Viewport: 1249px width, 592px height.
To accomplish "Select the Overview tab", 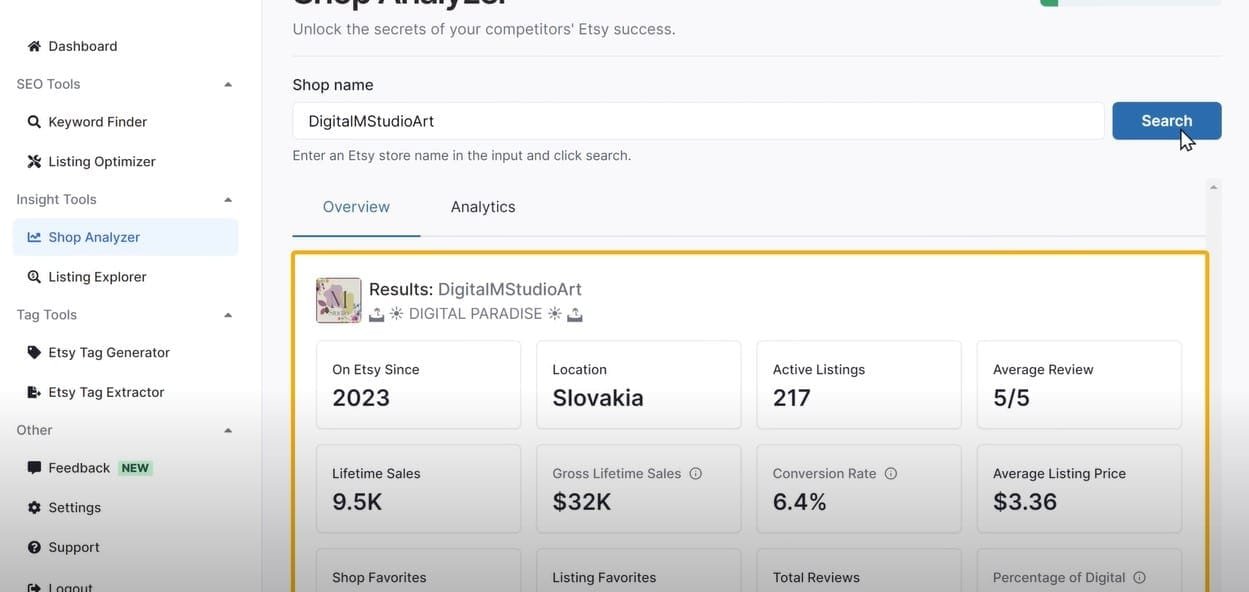I will [356, 207].
